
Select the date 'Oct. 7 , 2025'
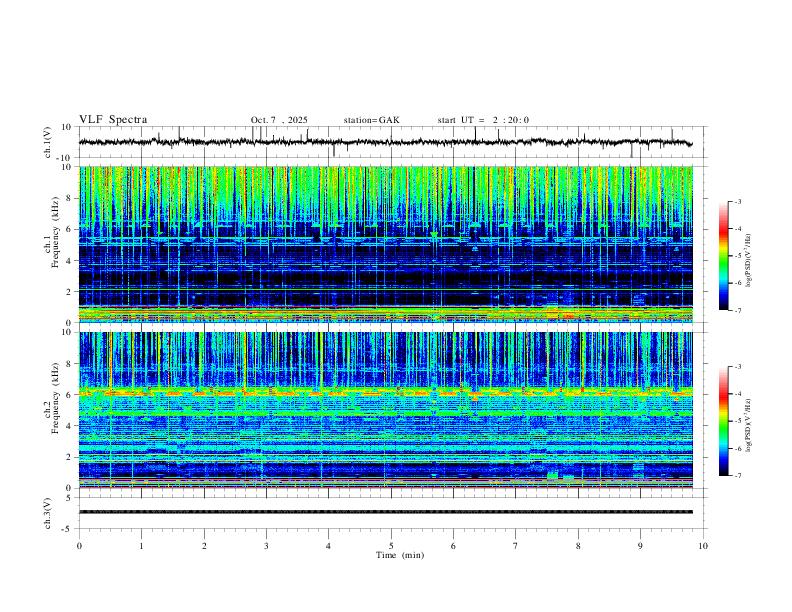[x=279, y=120]
